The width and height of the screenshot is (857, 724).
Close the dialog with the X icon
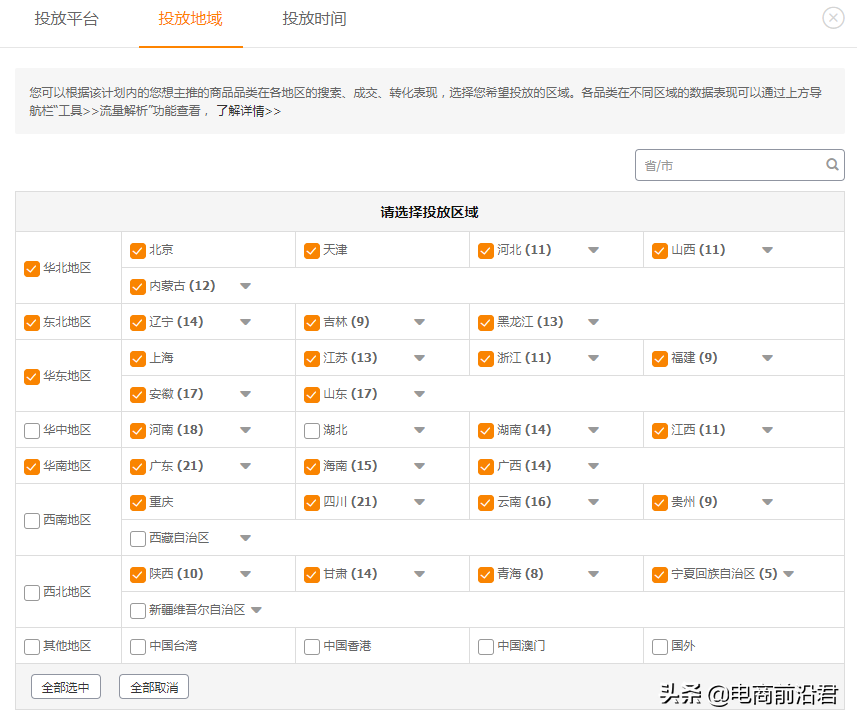pyautogui.click(x=833, y=18)
